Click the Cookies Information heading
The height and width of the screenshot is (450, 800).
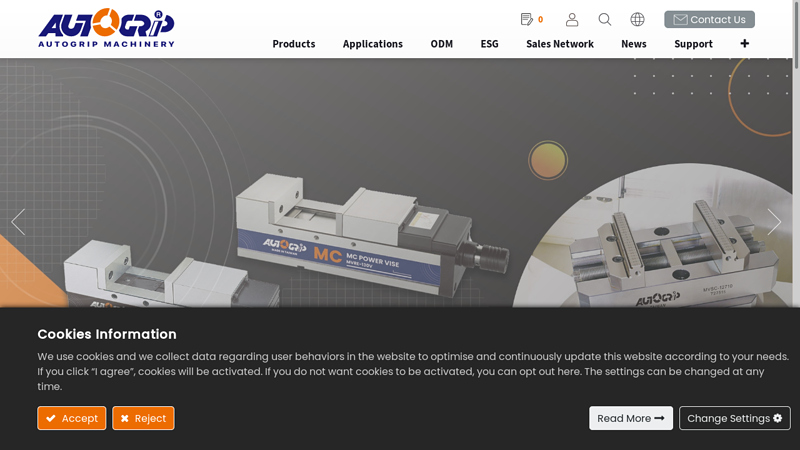[107, 334]
